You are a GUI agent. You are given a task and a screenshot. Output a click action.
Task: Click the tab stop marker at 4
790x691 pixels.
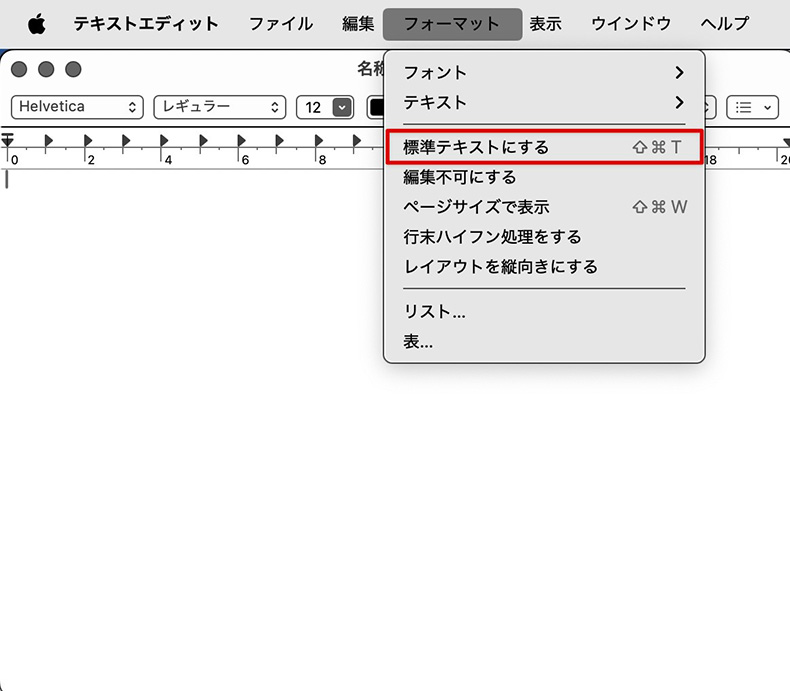tap(164, 141)
